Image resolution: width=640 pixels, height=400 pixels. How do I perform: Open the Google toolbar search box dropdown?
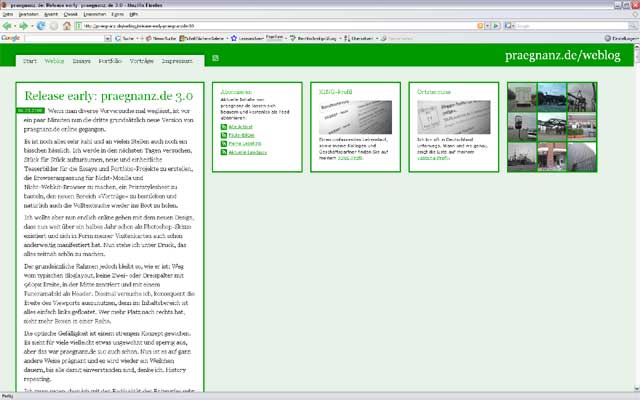tap(108, 38)
